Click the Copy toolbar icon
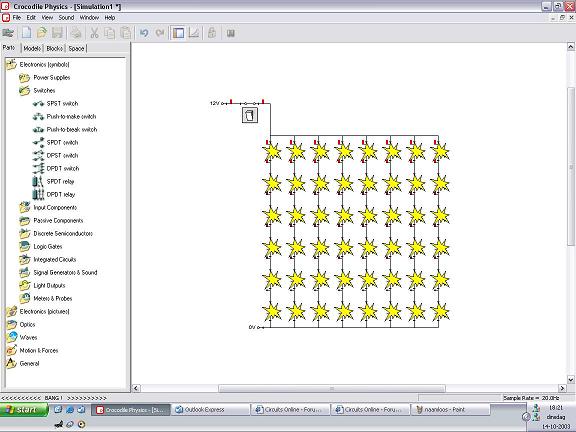 [x=109, y=33]
